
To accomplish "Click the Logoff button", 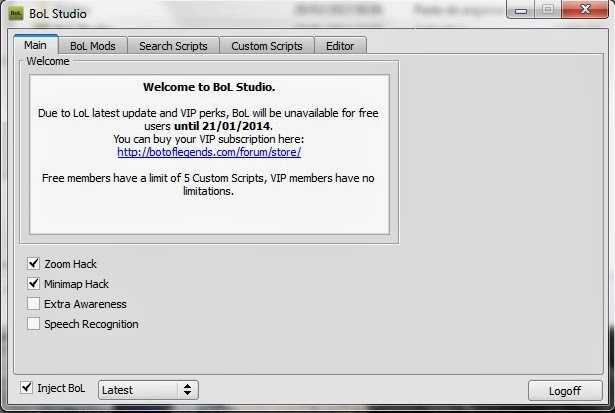I will [565, 391].
